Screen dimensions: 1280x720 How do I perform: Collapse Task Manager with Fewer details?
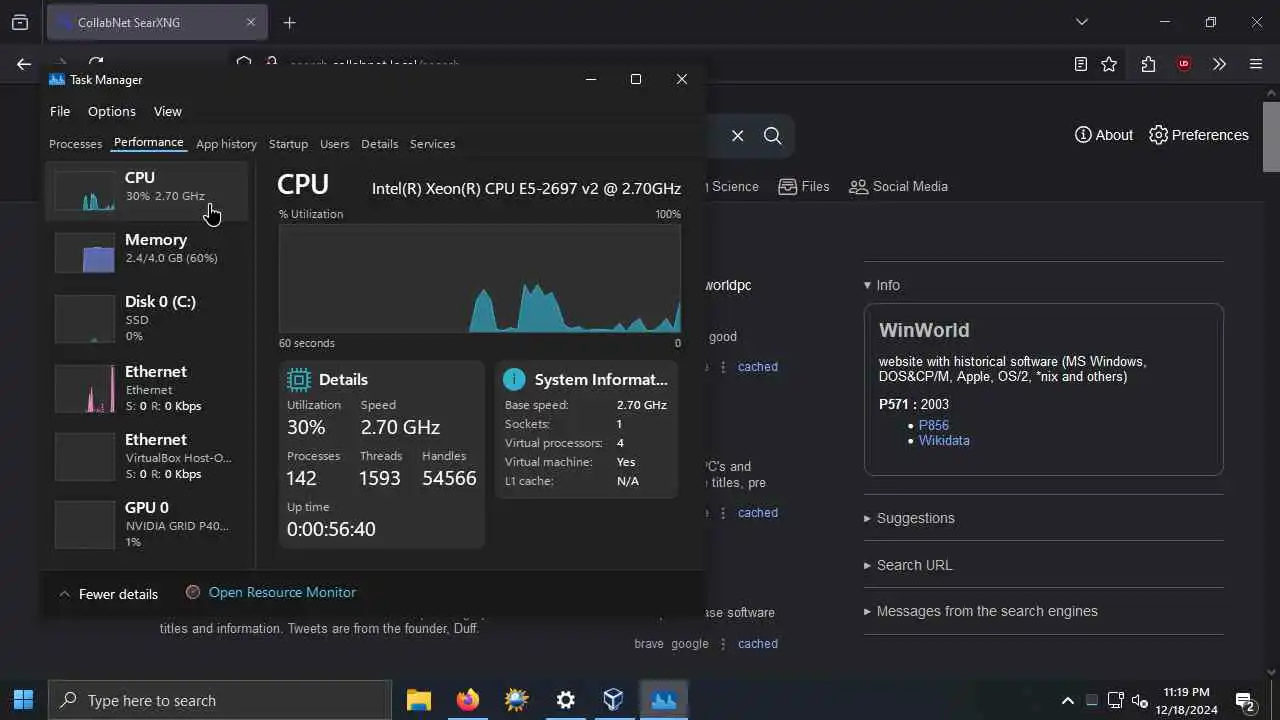click(x=108, y=594)
